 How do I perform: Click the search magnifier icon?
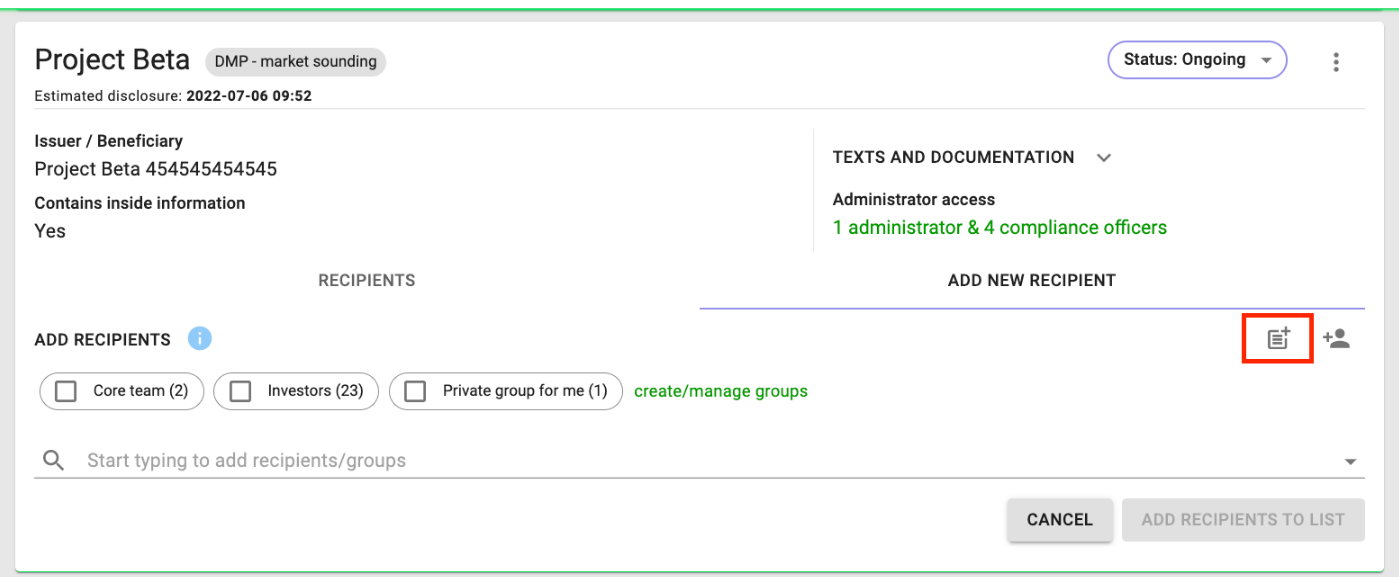54,461
